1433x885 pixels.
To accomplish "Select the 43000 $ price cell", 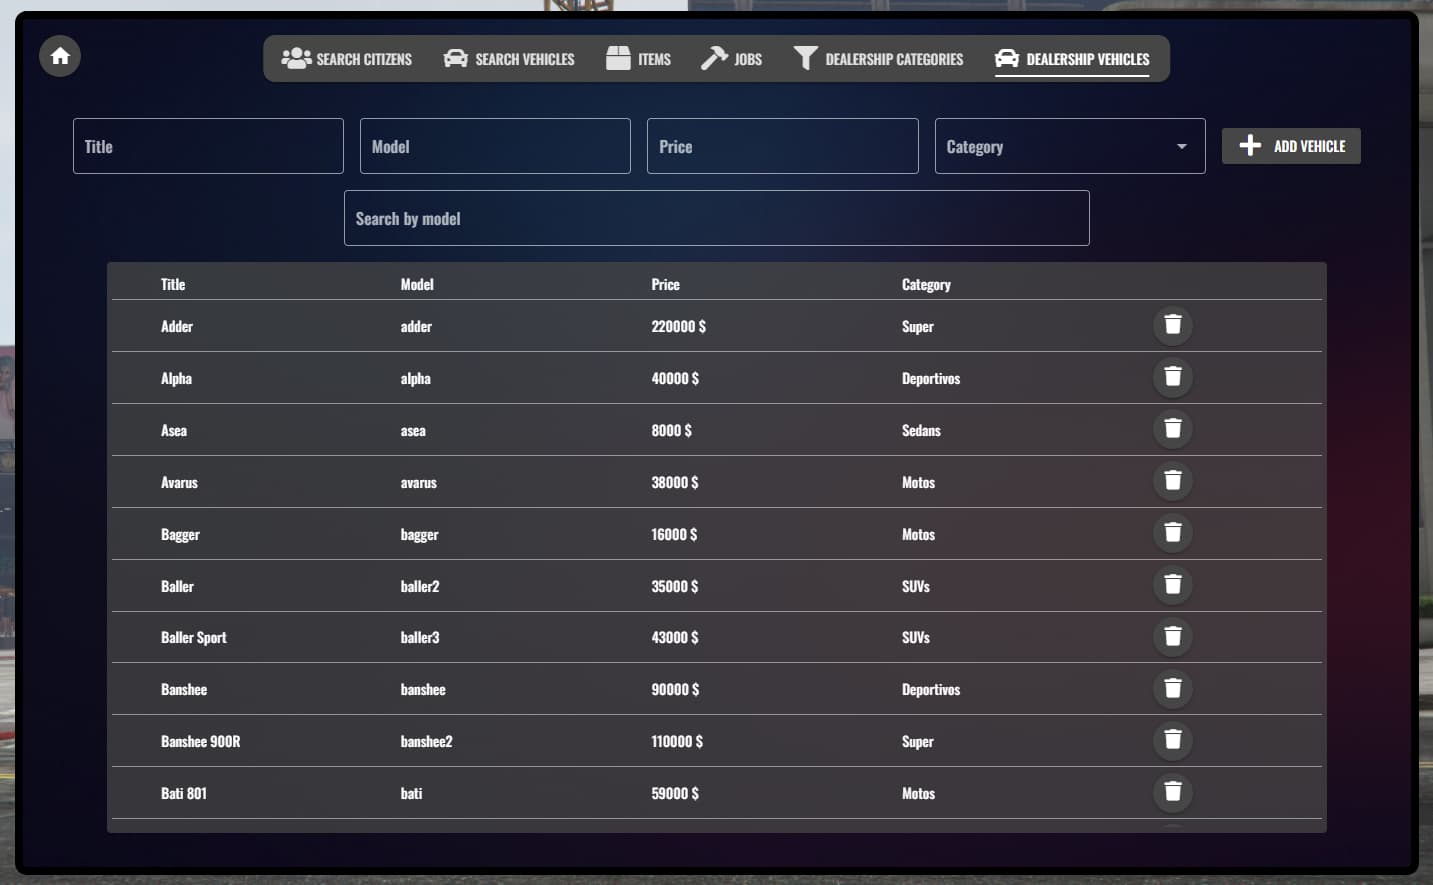I will (x=675, y=637).
